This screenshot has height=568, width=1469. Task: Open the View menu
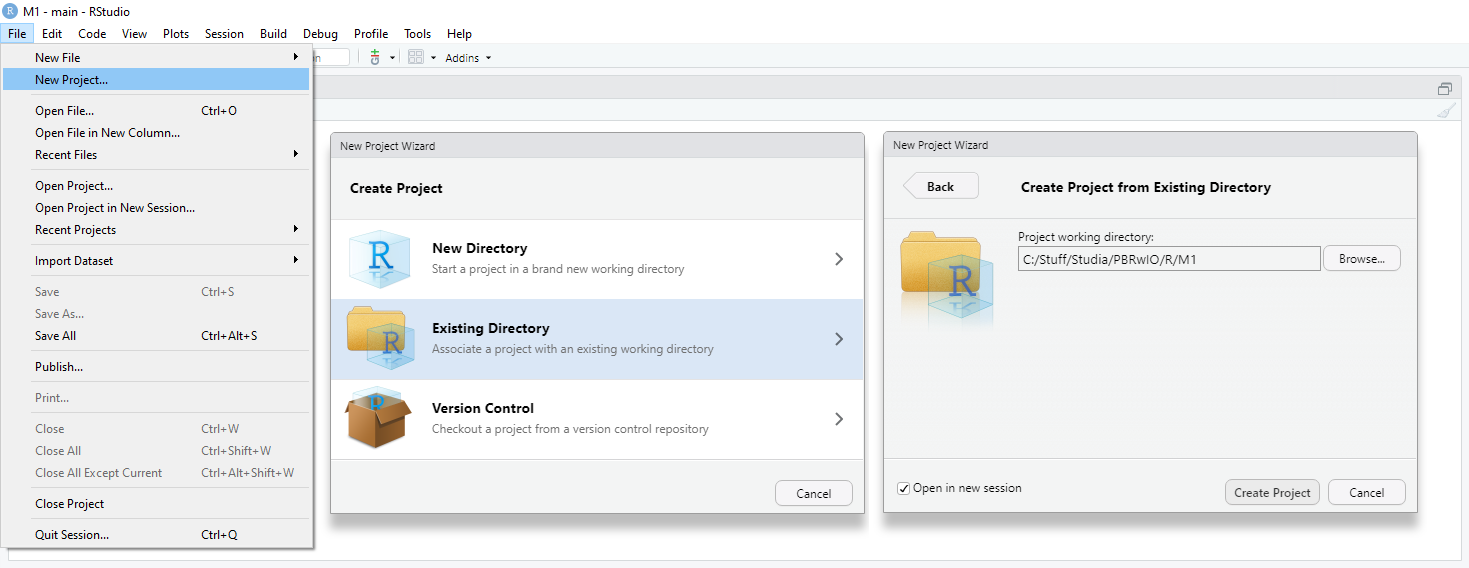point(134,33)
